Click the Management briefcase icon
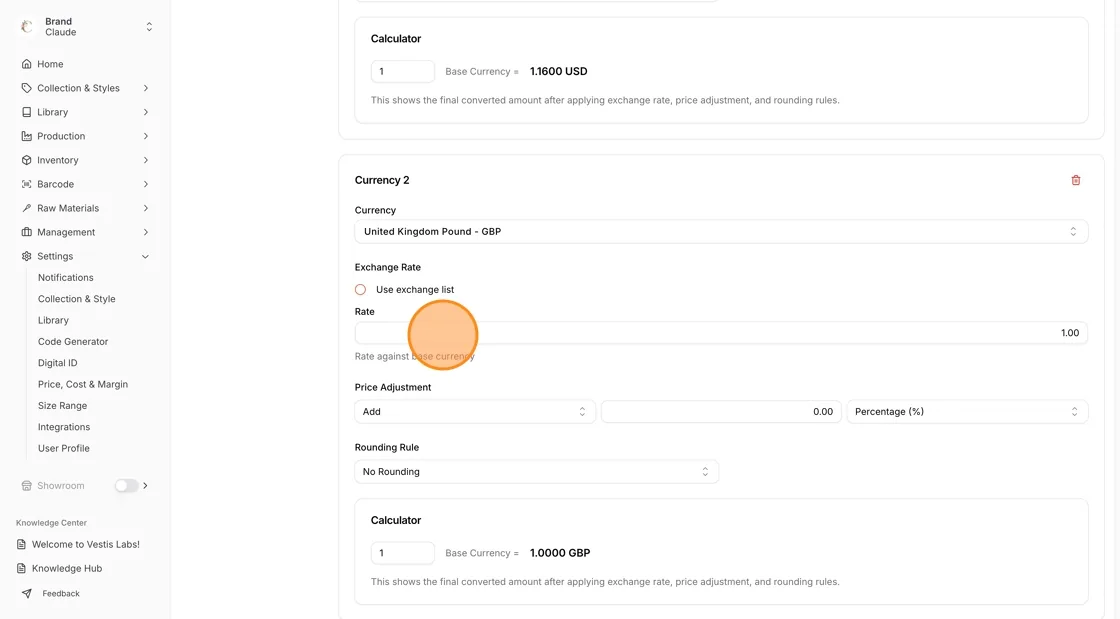Image resolution: width=1120 pixels, height=619 pixels. coord(26,232)
